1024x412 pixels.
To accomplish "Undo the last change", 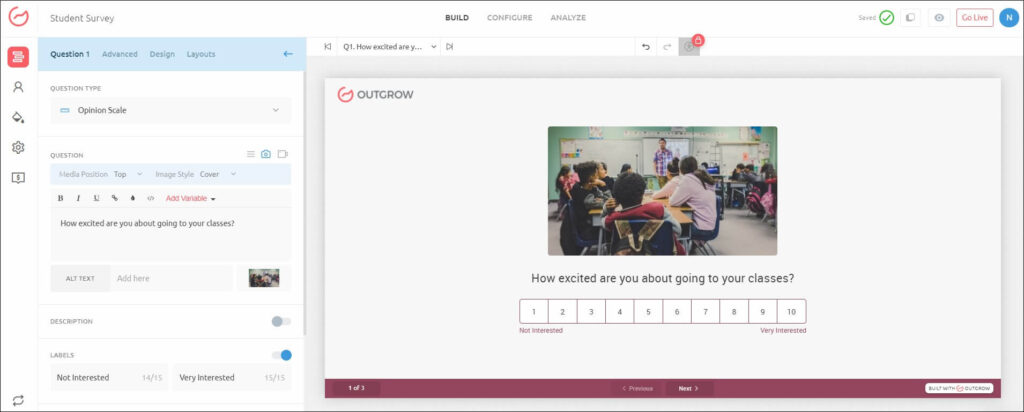I will click(646, 47).
